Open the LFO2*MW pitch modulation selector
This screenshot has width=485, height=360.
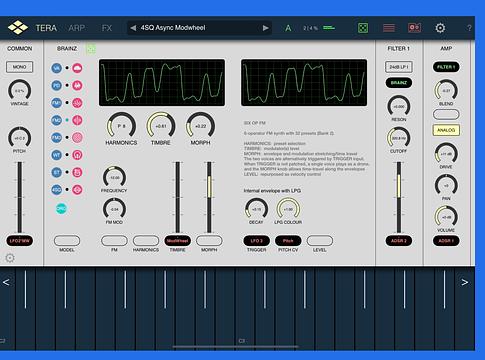[x=19, y=241]
